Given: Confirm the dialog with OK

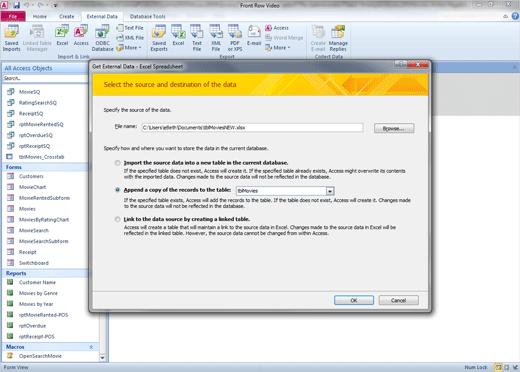Looking at the screenshot, I should pyautogui.click(x=354, y=300).
